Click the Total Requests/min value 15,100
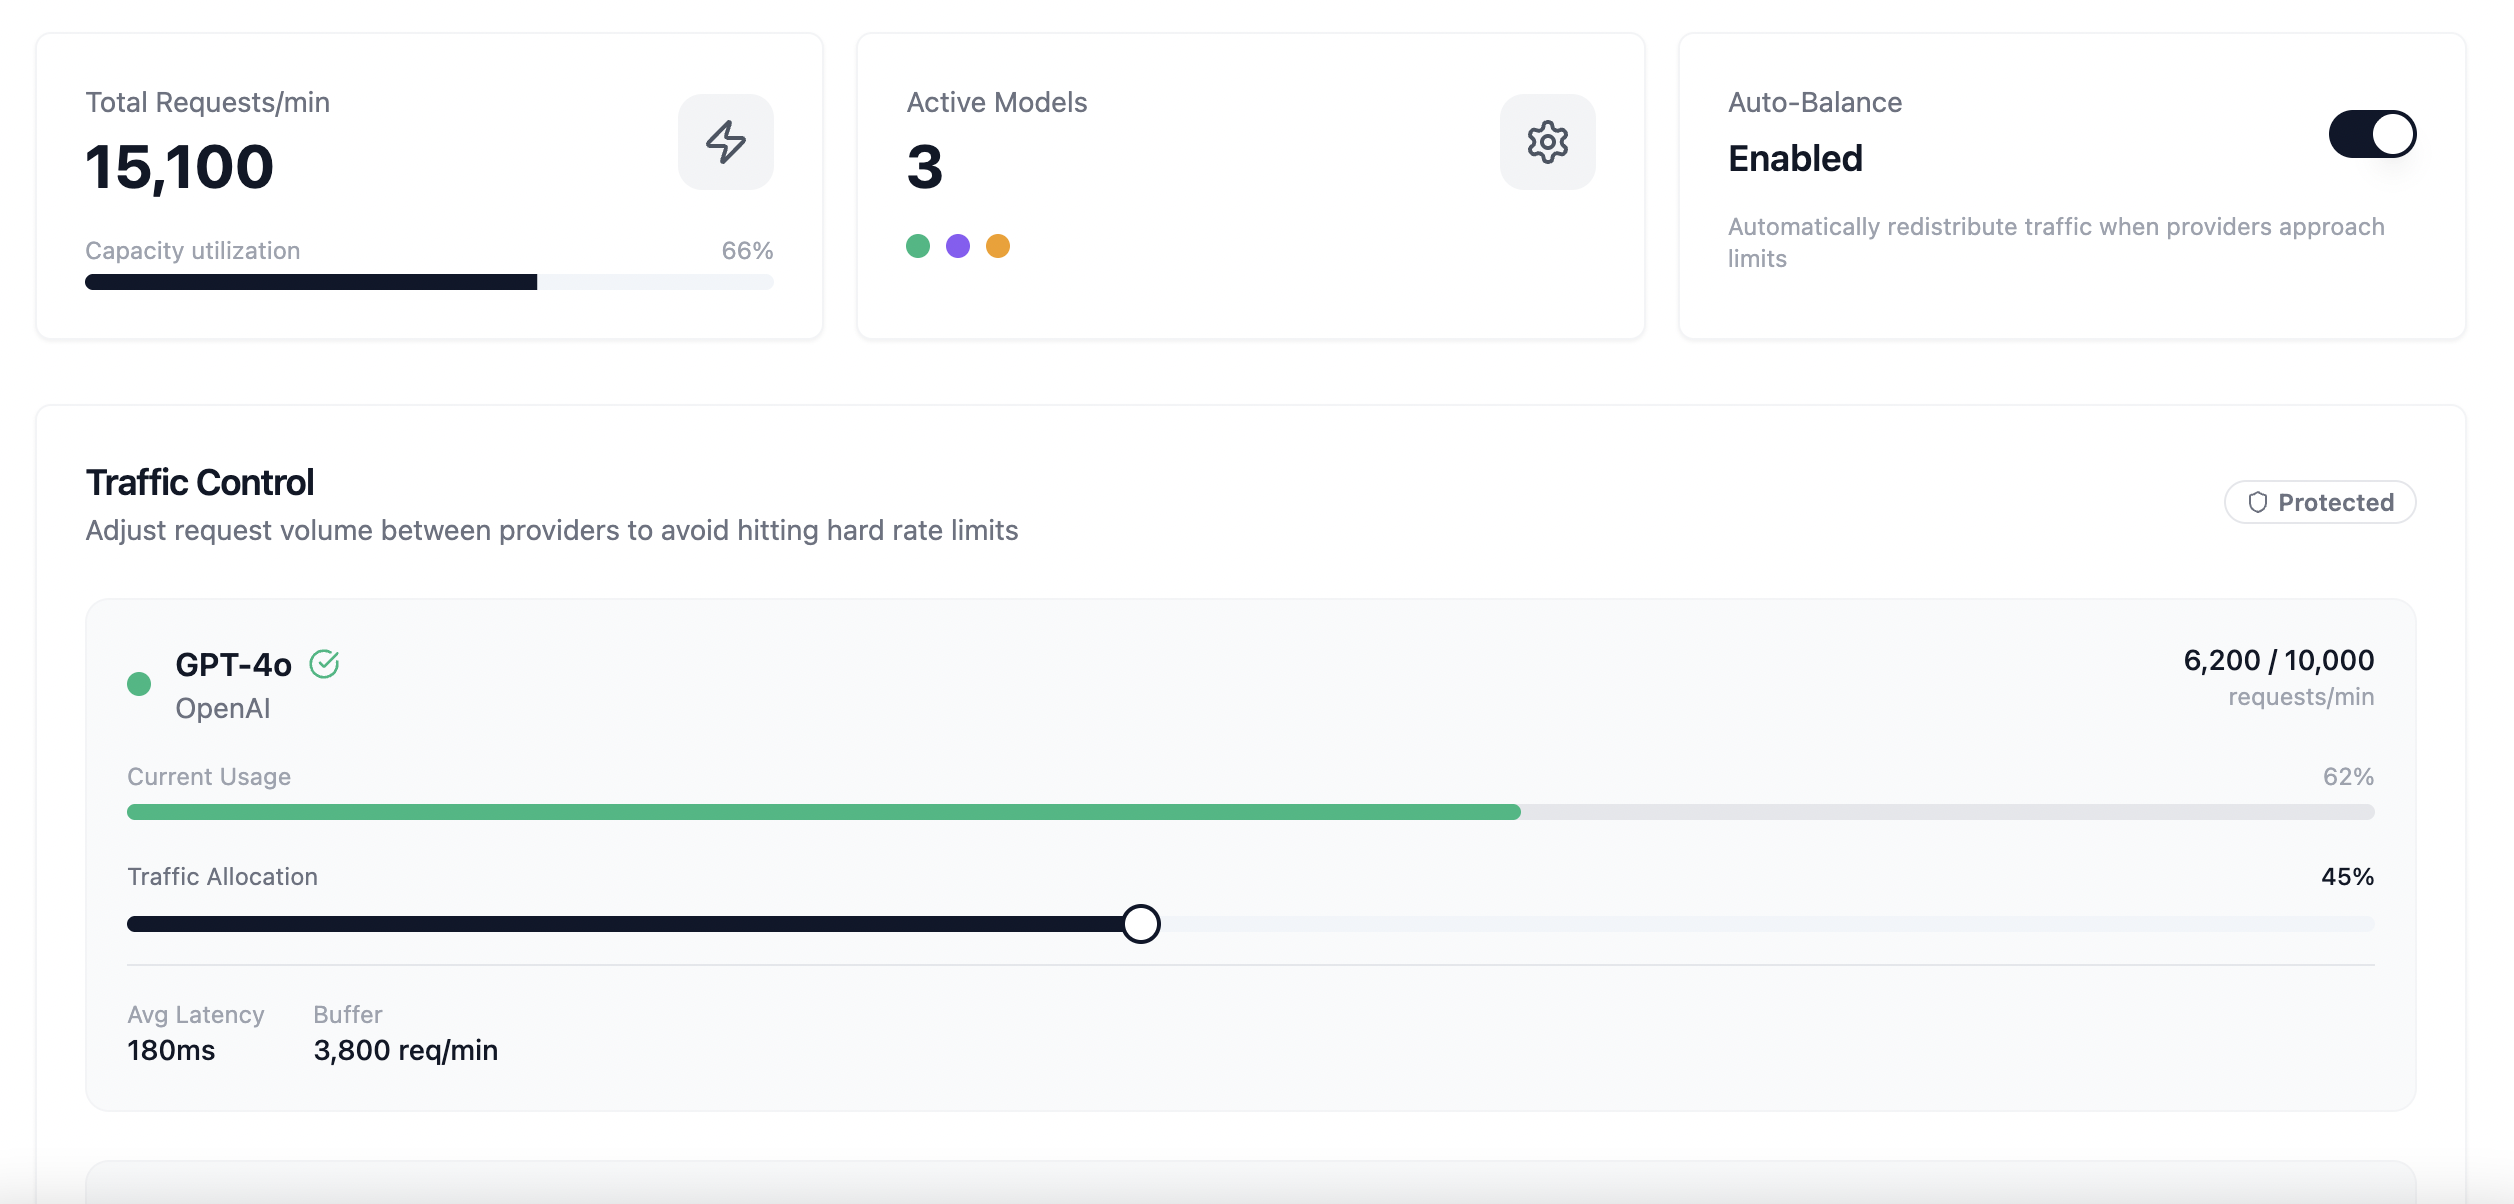The width and height of the screenshot is (2514, 1204). pyautogui.click(x=179, y=167)
